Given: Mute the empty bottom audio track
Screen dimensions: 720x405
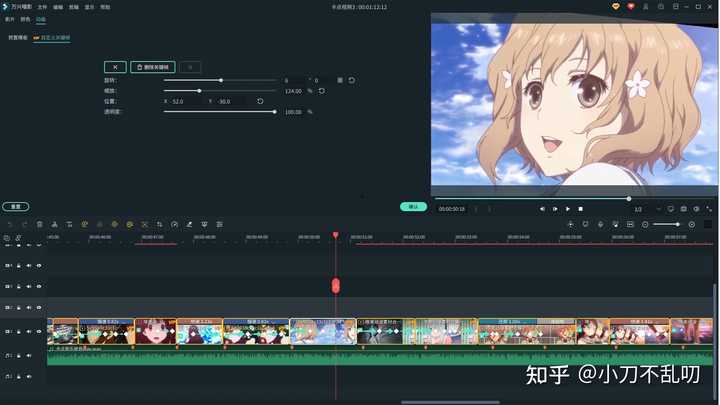Looking at the screenshot, I should (x=29, y=377).
